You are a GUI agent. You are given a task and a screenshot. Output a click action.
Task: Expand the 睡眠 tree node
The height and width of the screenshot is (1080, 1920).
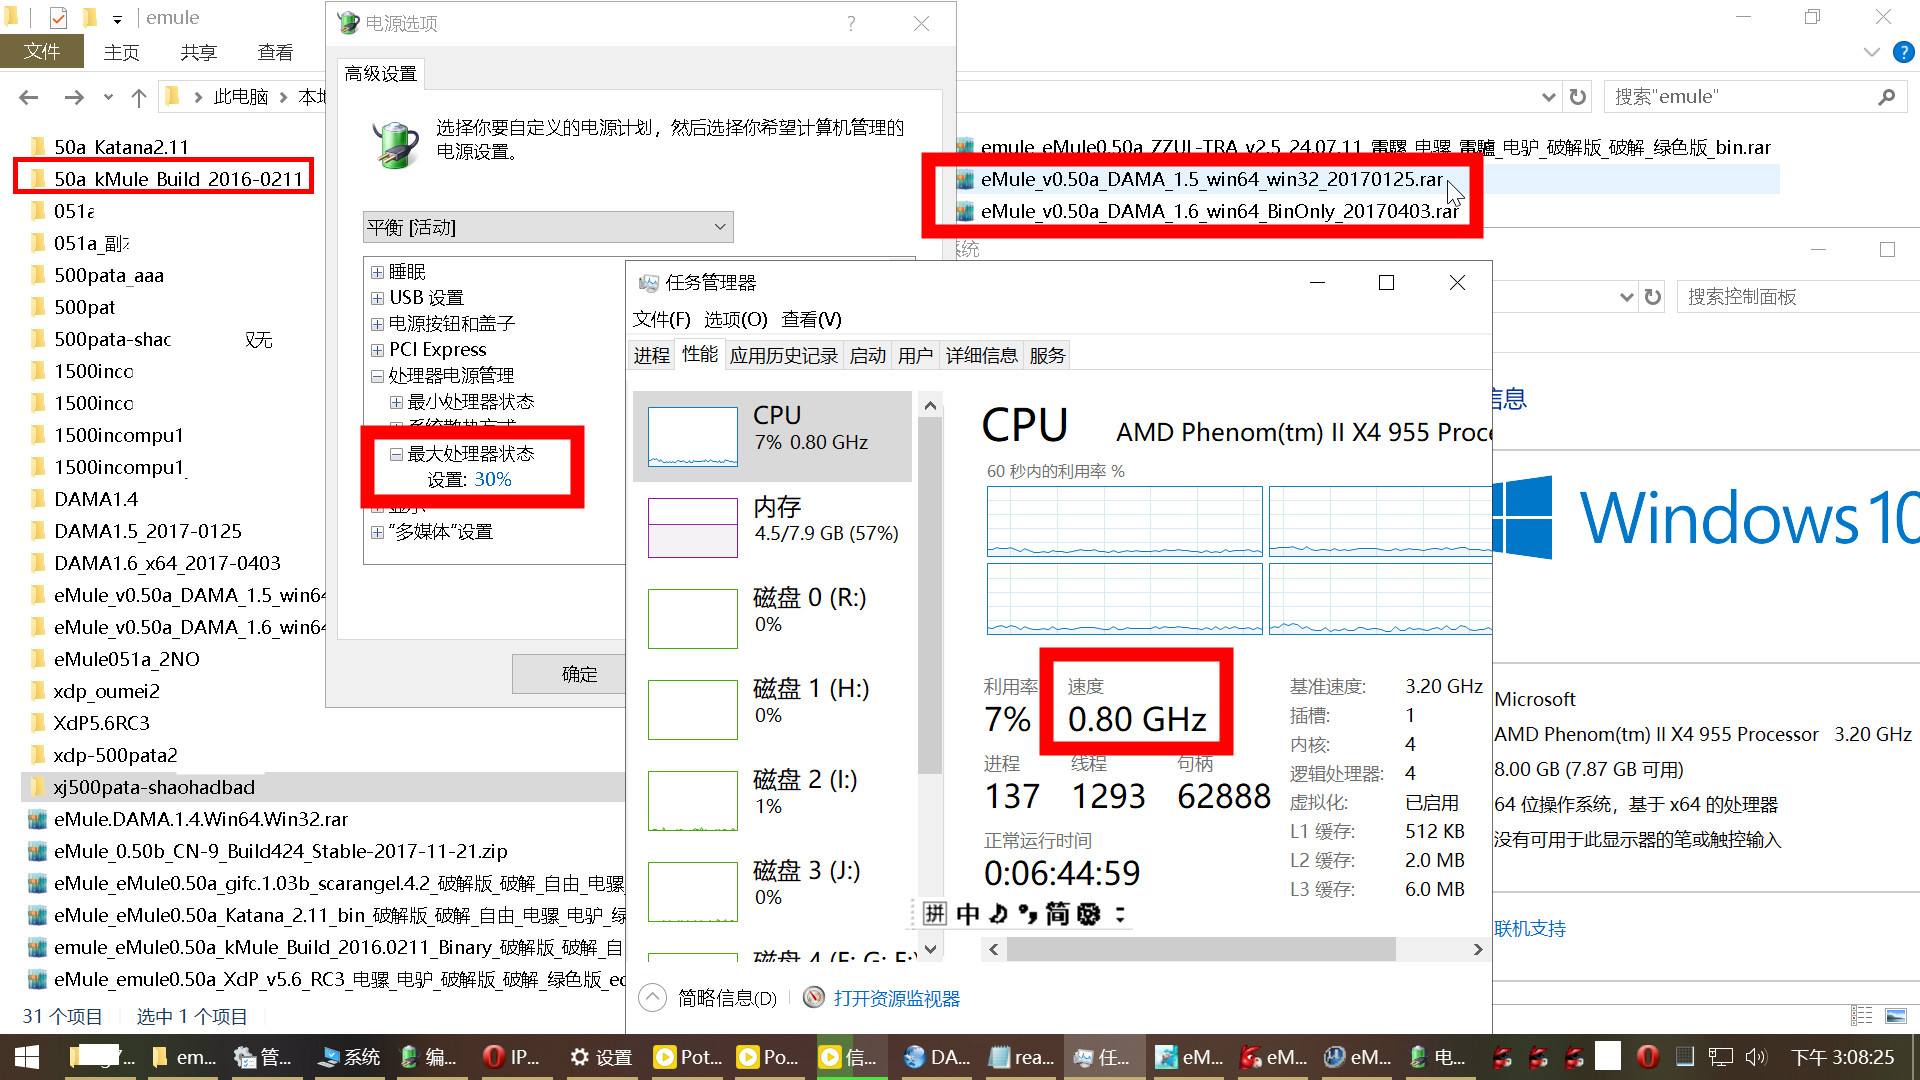377,272
